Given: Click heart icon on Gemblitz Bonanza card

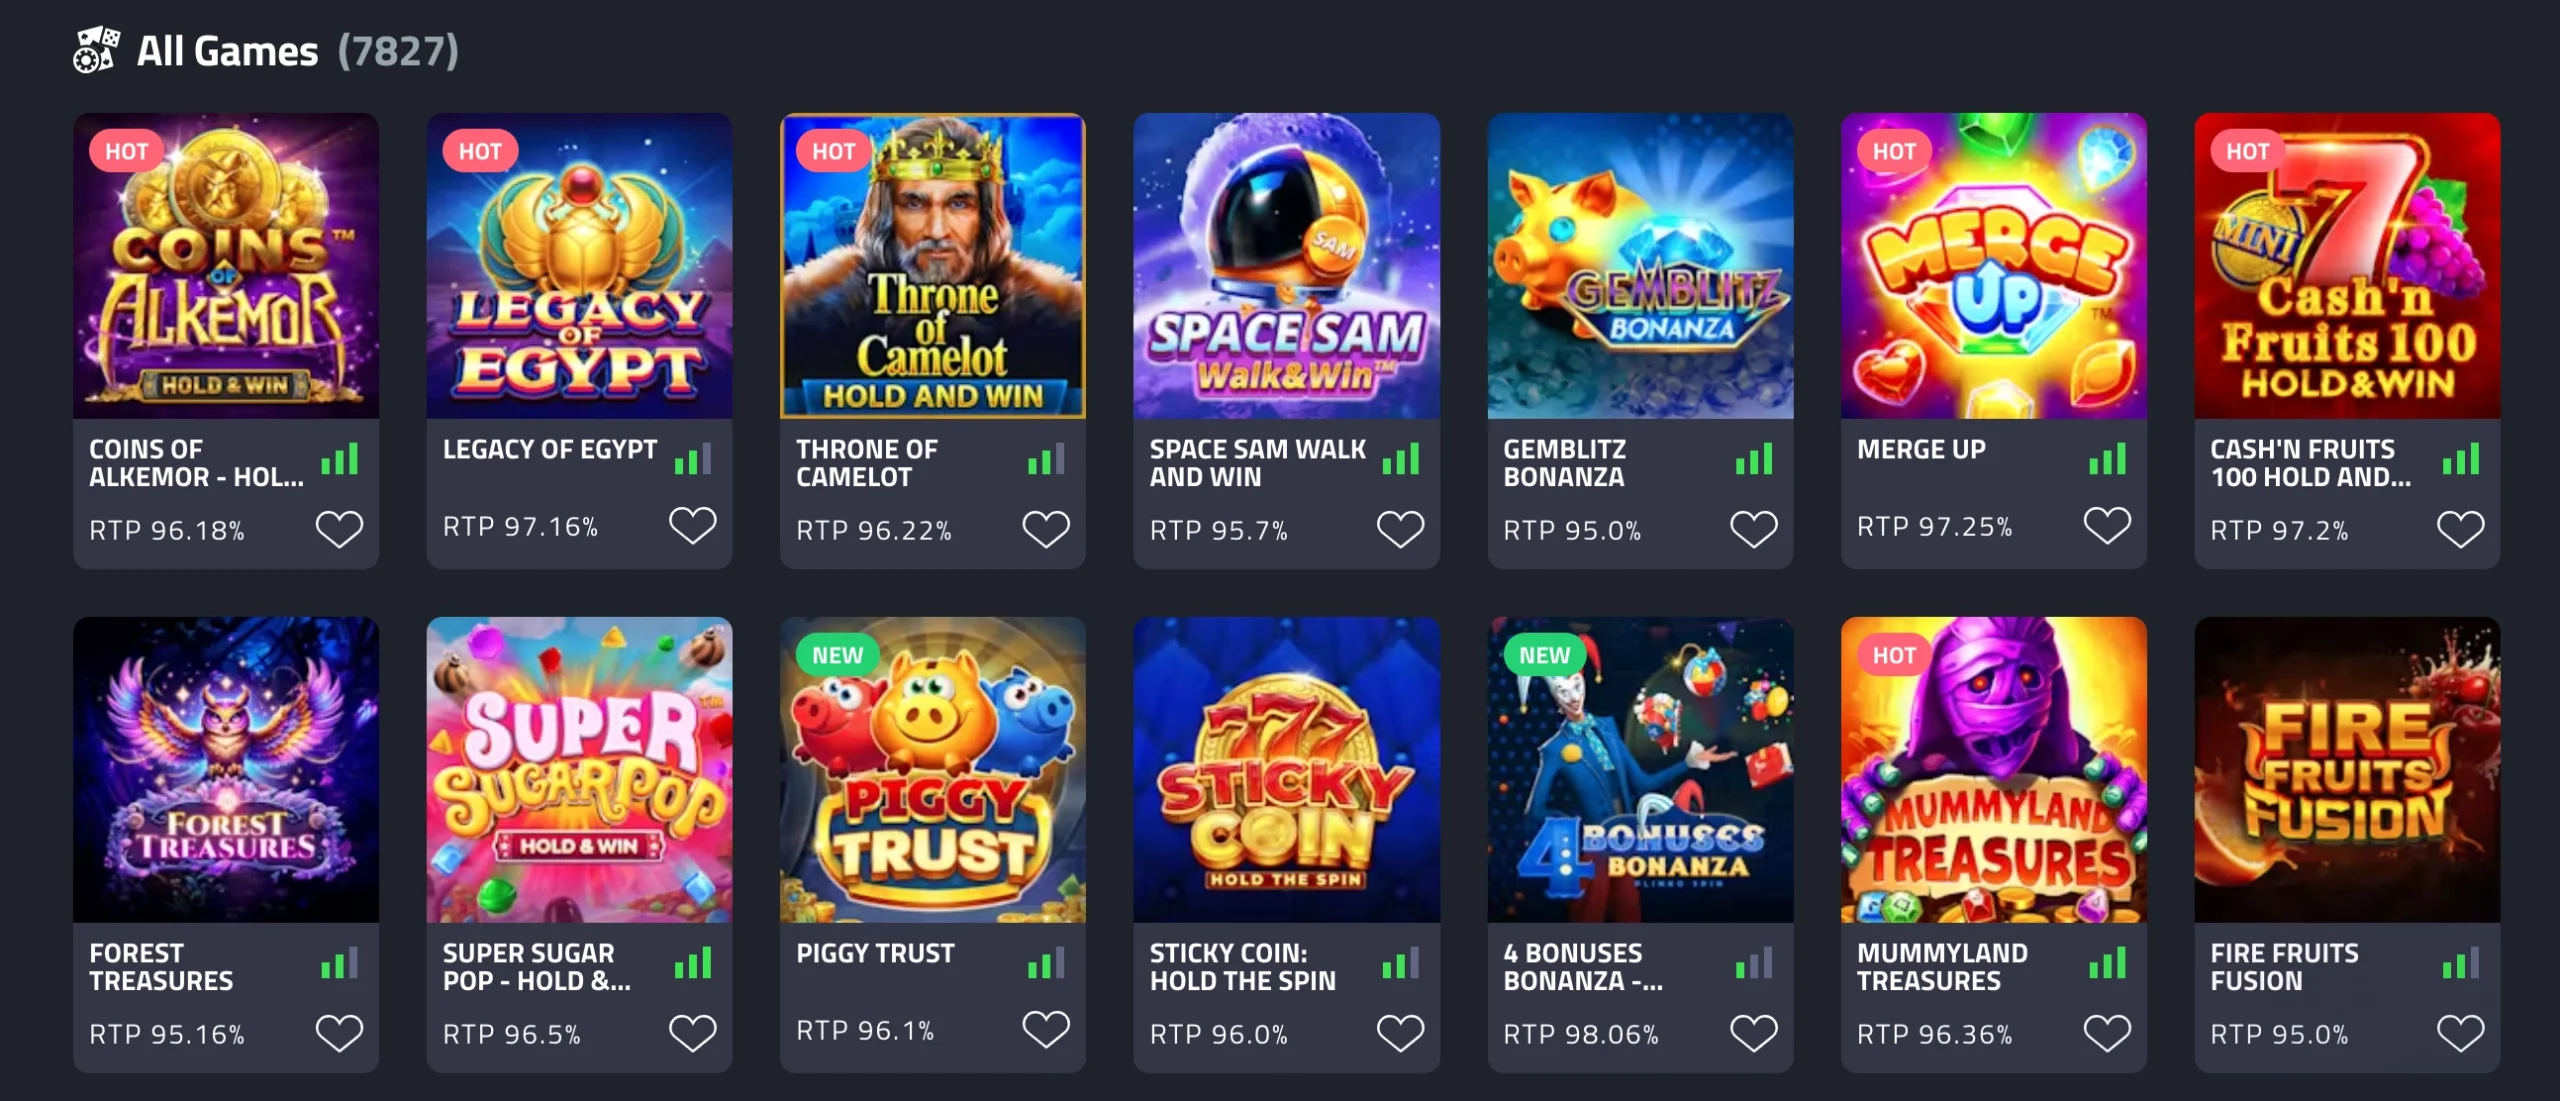Looking at the screenshot, I should point(1754,529).
